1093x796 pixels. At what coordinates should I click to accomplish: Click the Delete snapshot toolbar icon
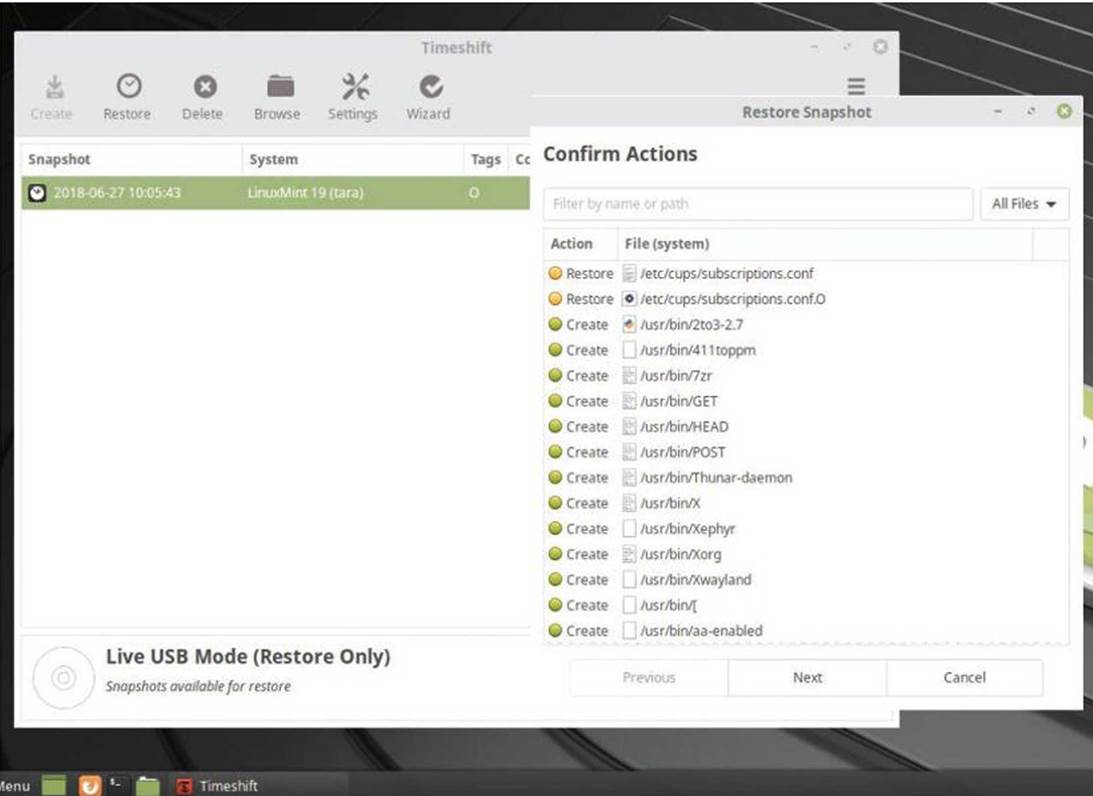coord(205,86)
